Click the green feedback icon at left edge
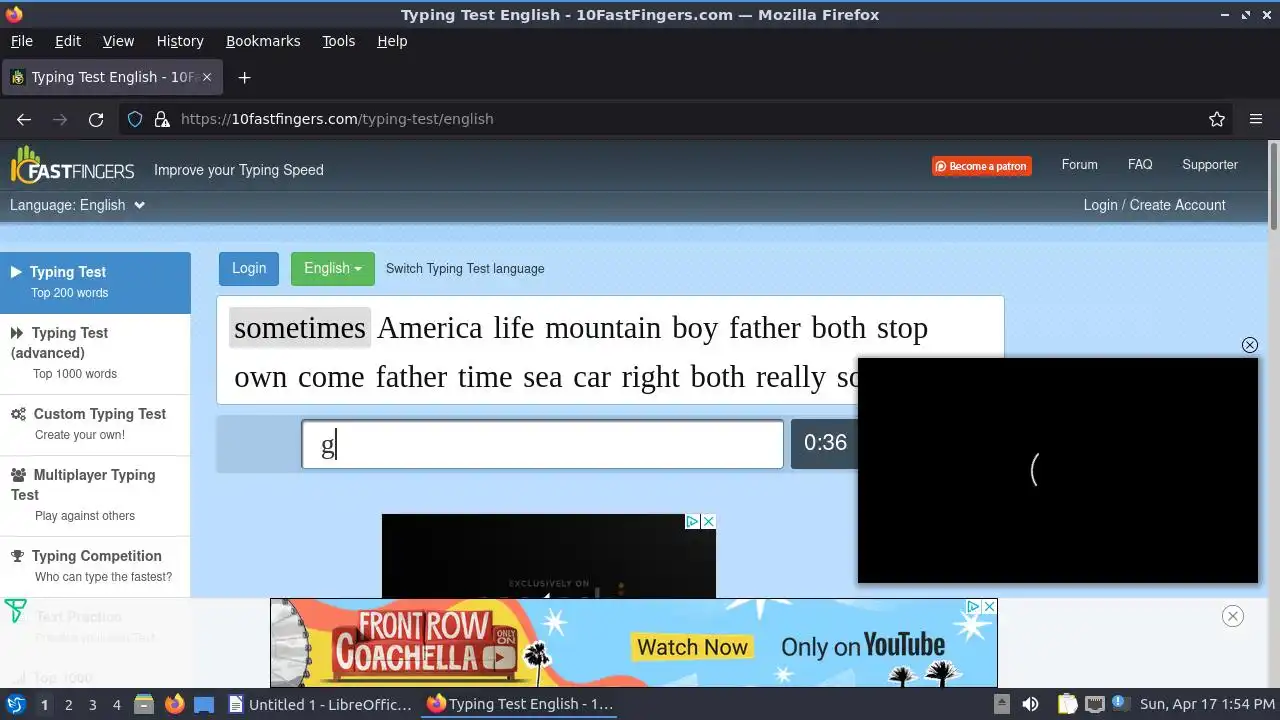The image size is (1280, 720). [x=15, y=610]
